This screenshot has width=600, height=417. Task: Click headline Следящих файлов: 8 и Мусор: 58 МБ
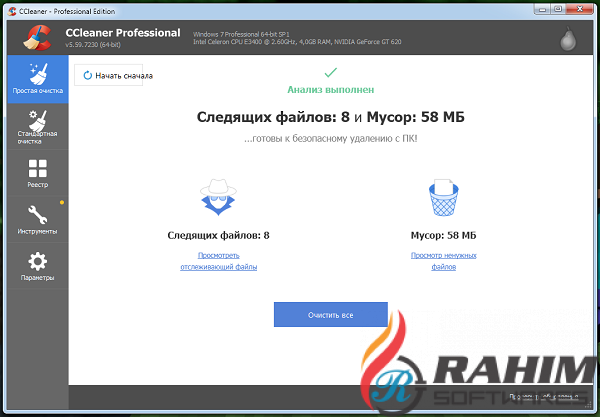click(x=331, y=117)
